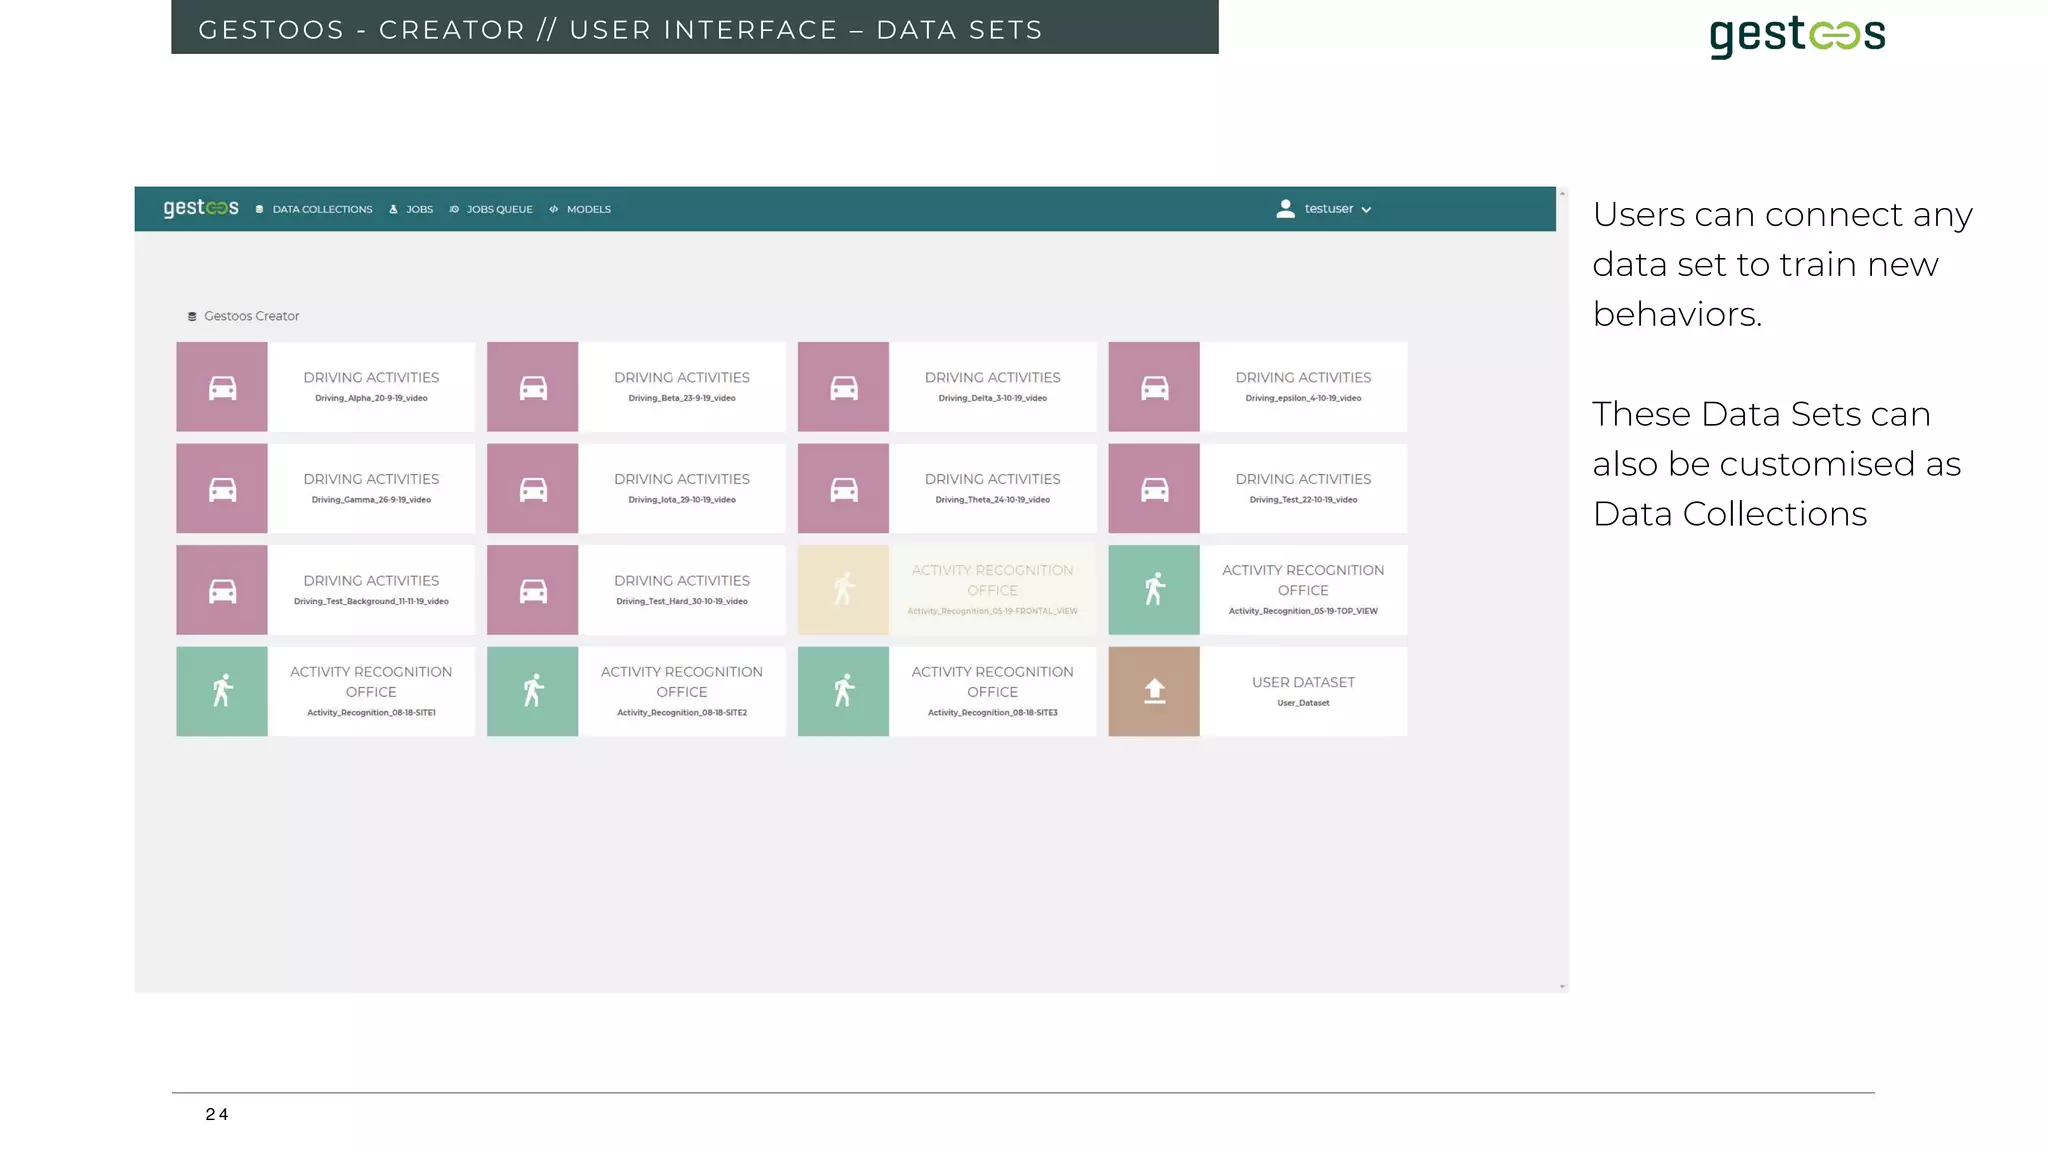Select Activity_Recognition_08-18-SITE1 card label

(371, 713)
